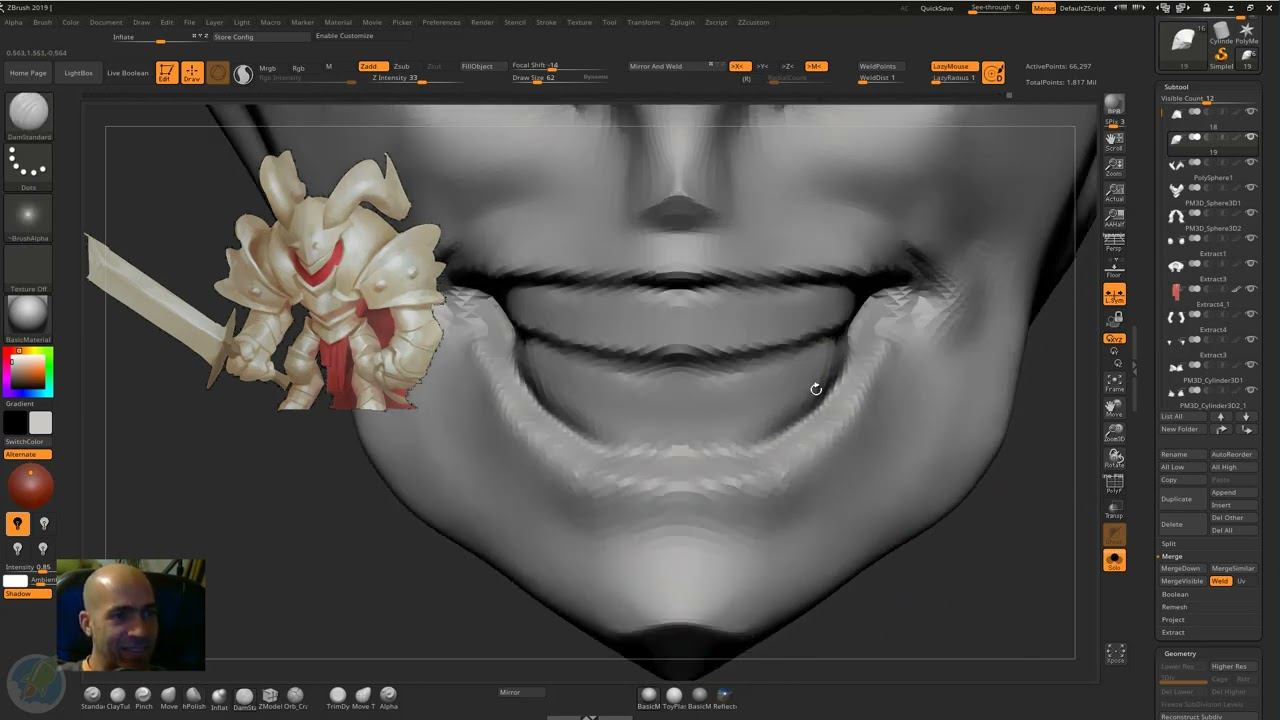Expand the Extract section in Subtool

[1173, 632]
